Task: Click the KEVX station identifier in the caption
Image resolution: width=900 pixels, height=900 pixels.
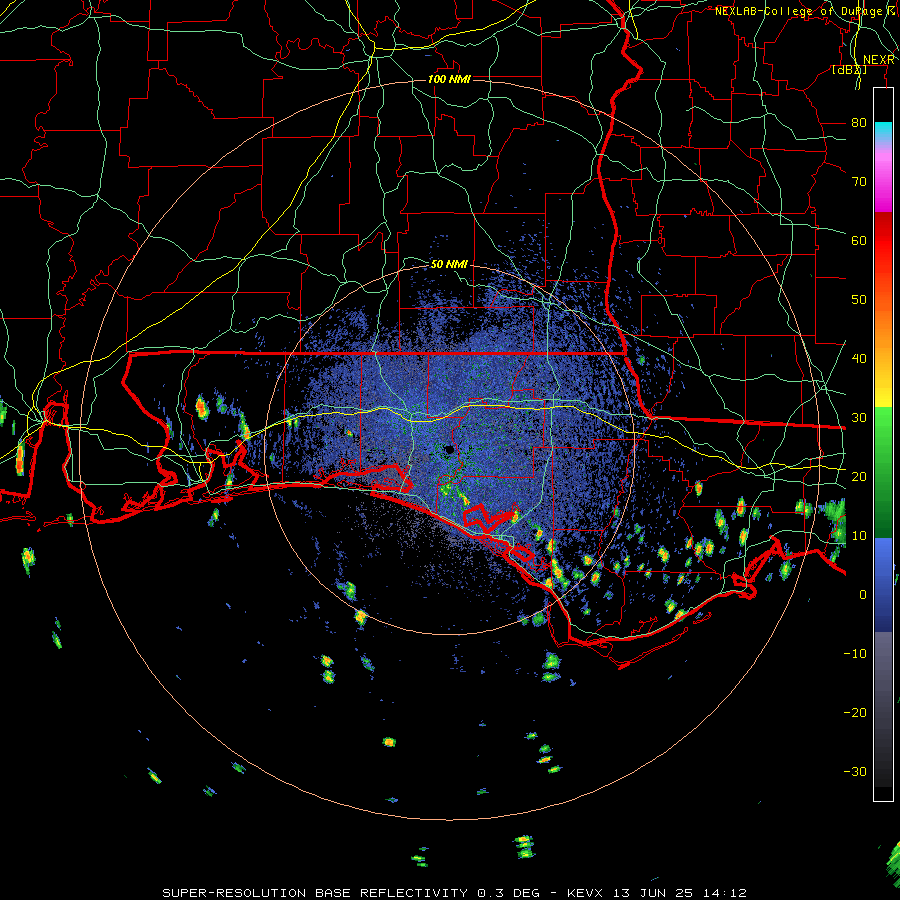Action: click(x=585, y=893)
